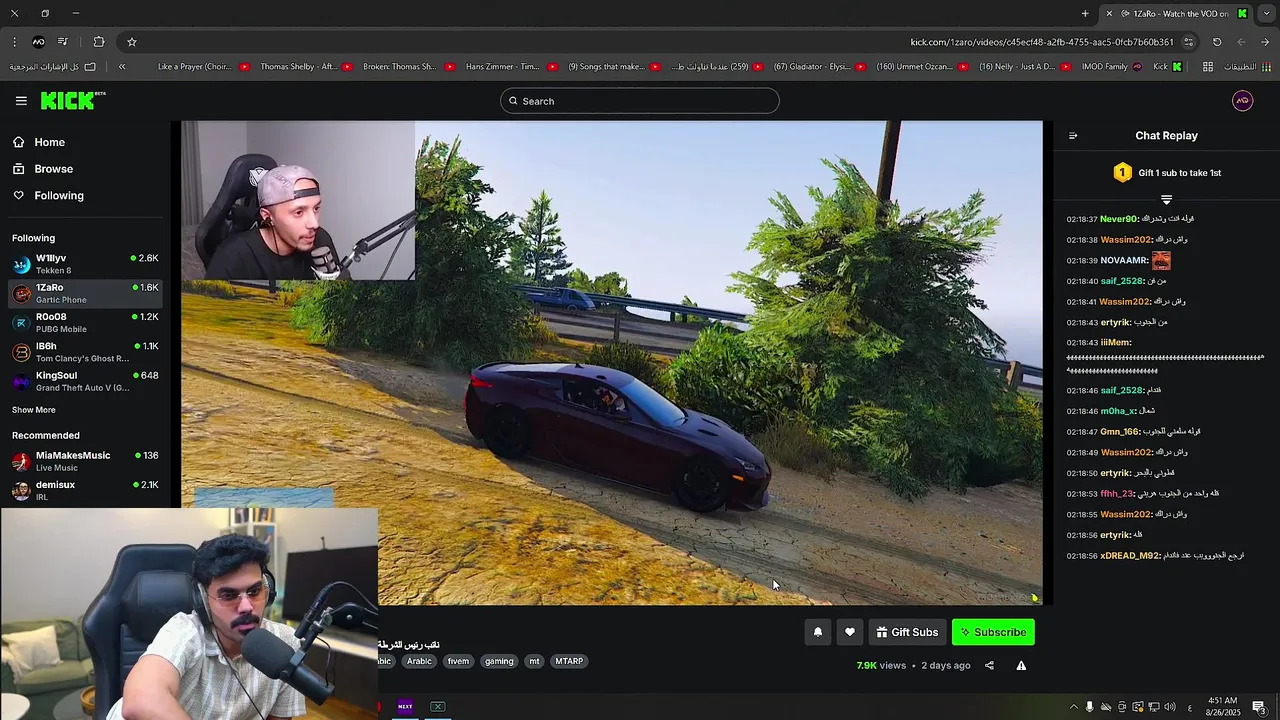The height and width of the screenshot is (720, 1280).
Task: Open MiaMakesMusic recommended channel
Action: pos(85,461)
